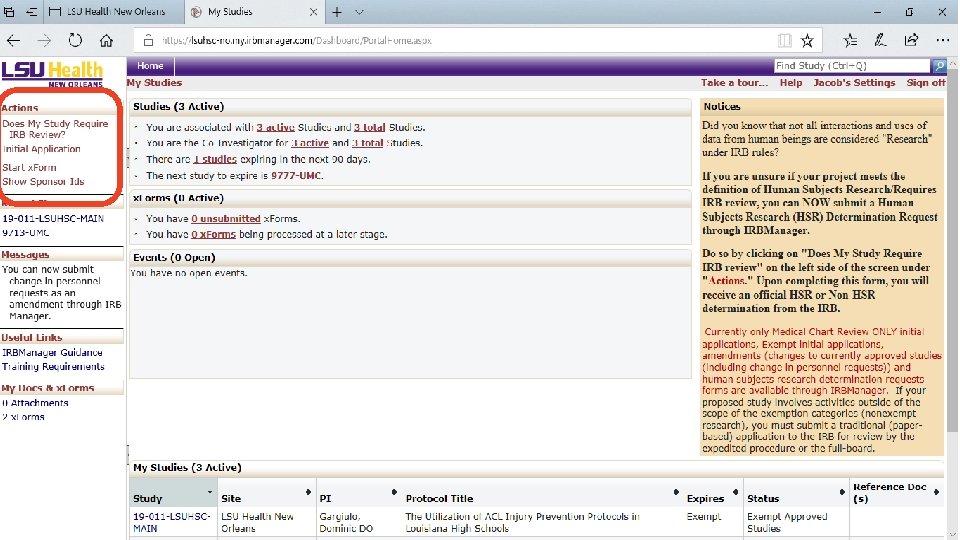Image resolution: width=960 pixels, height=540 pixels.
Task: Click the 3 total studies link
Action: [369, 127]
